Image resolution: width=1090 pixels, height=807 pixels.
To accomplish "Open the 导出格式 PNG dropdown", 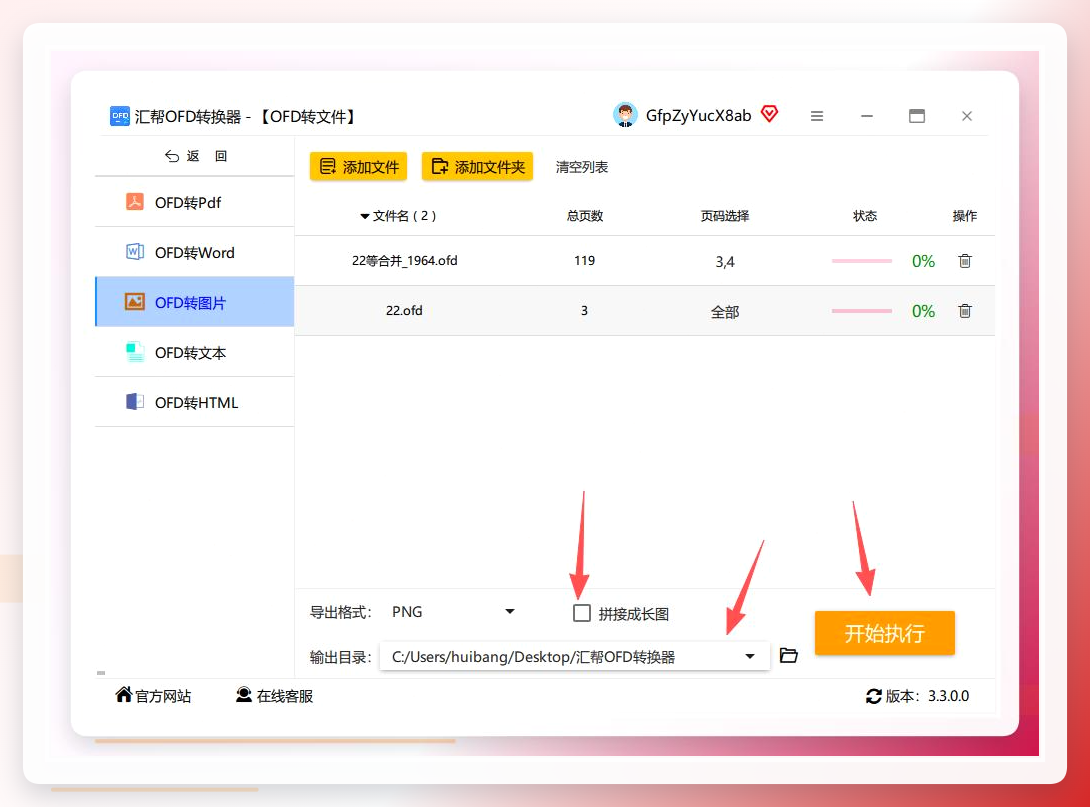I will pyautogui.click(x=453, y=612).
